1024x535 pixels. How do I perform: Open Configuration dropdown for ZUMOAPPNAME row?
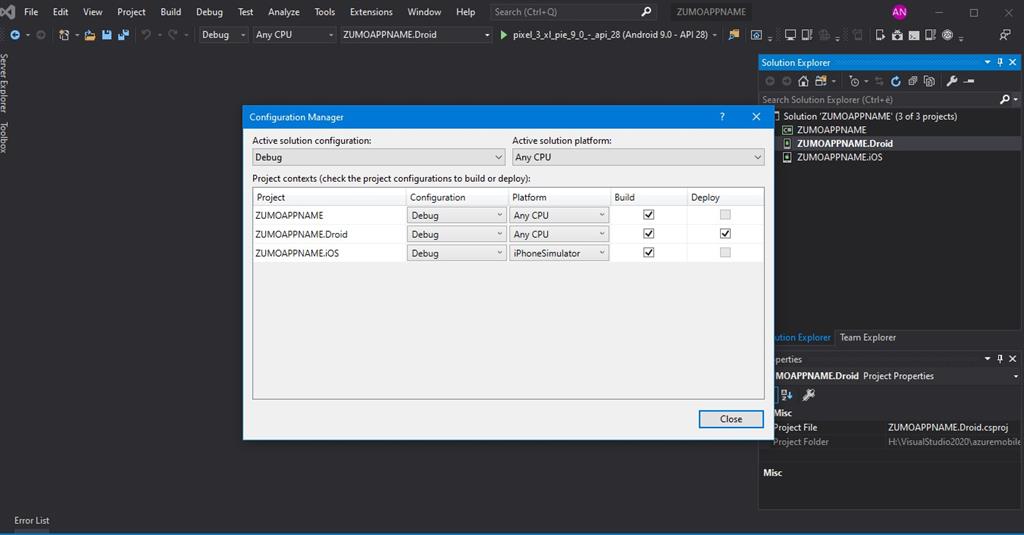pyautogui.click(x=456, y=215)
